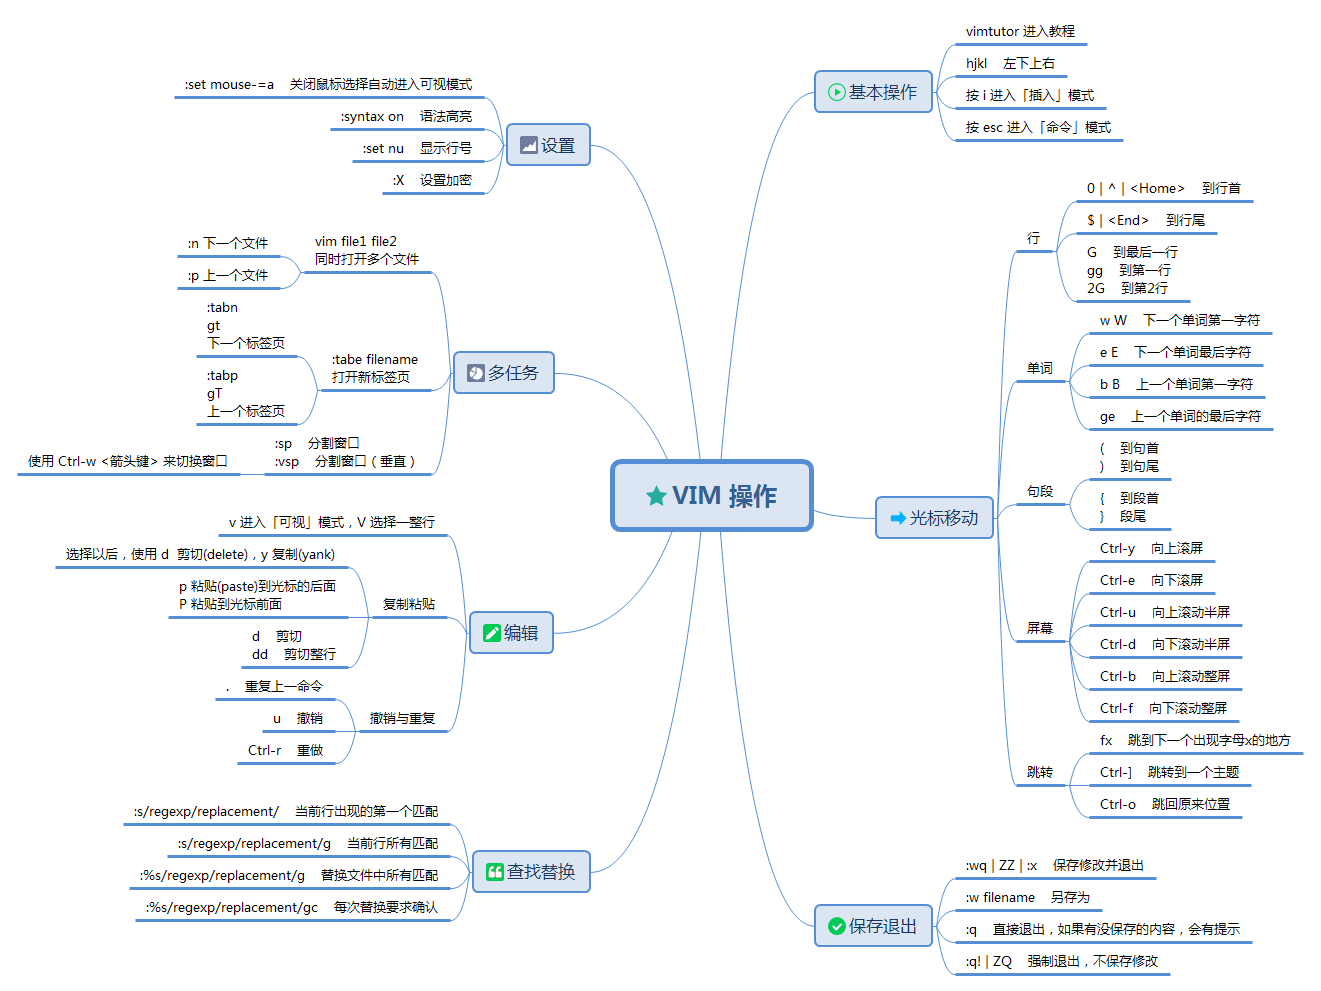Click the play icon in 基本操作 node
Viewport: 1321px width, 991px height.
[x=837, y=92]
